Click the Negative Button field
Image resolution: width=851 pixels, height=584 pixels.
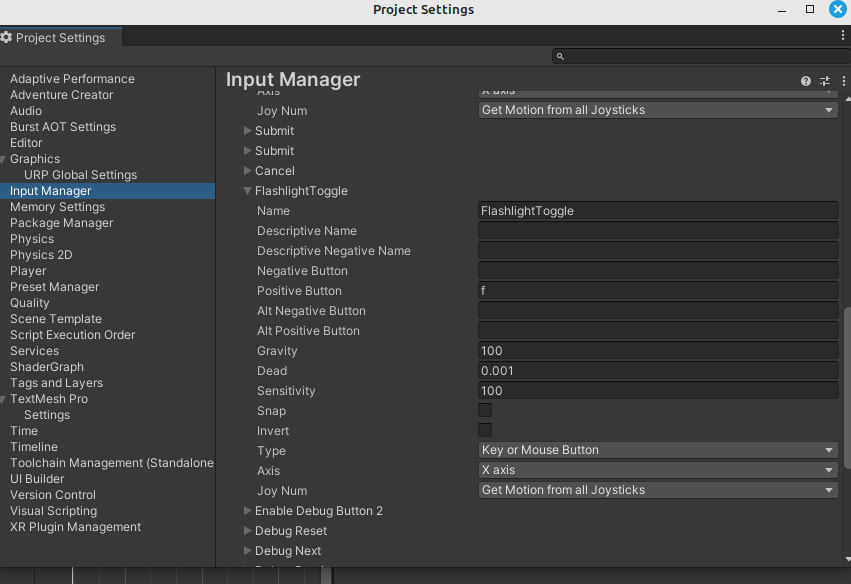[x=658, y=271]
